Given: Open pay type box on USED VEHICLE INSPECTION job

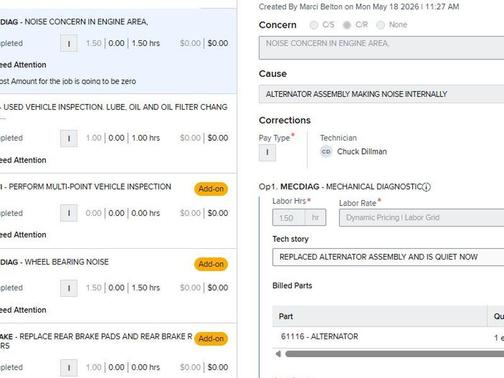Looking at the screenshot, I should (x=69, y=138).
